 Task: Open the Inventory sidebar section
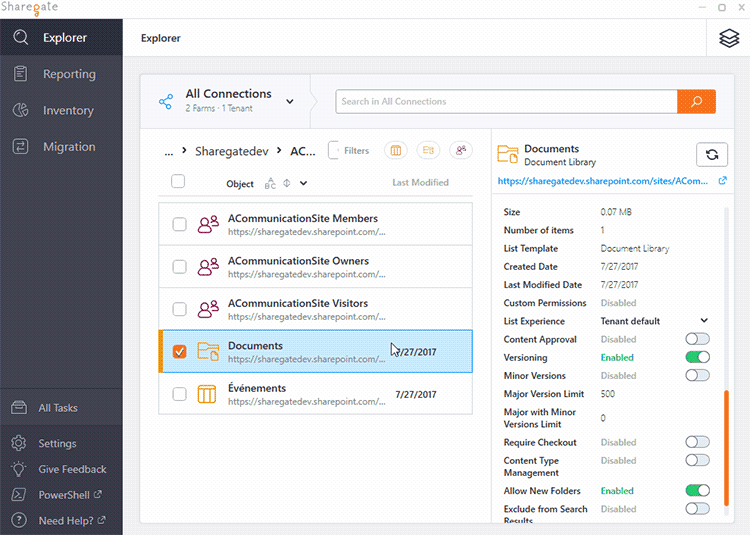[61, 110]
